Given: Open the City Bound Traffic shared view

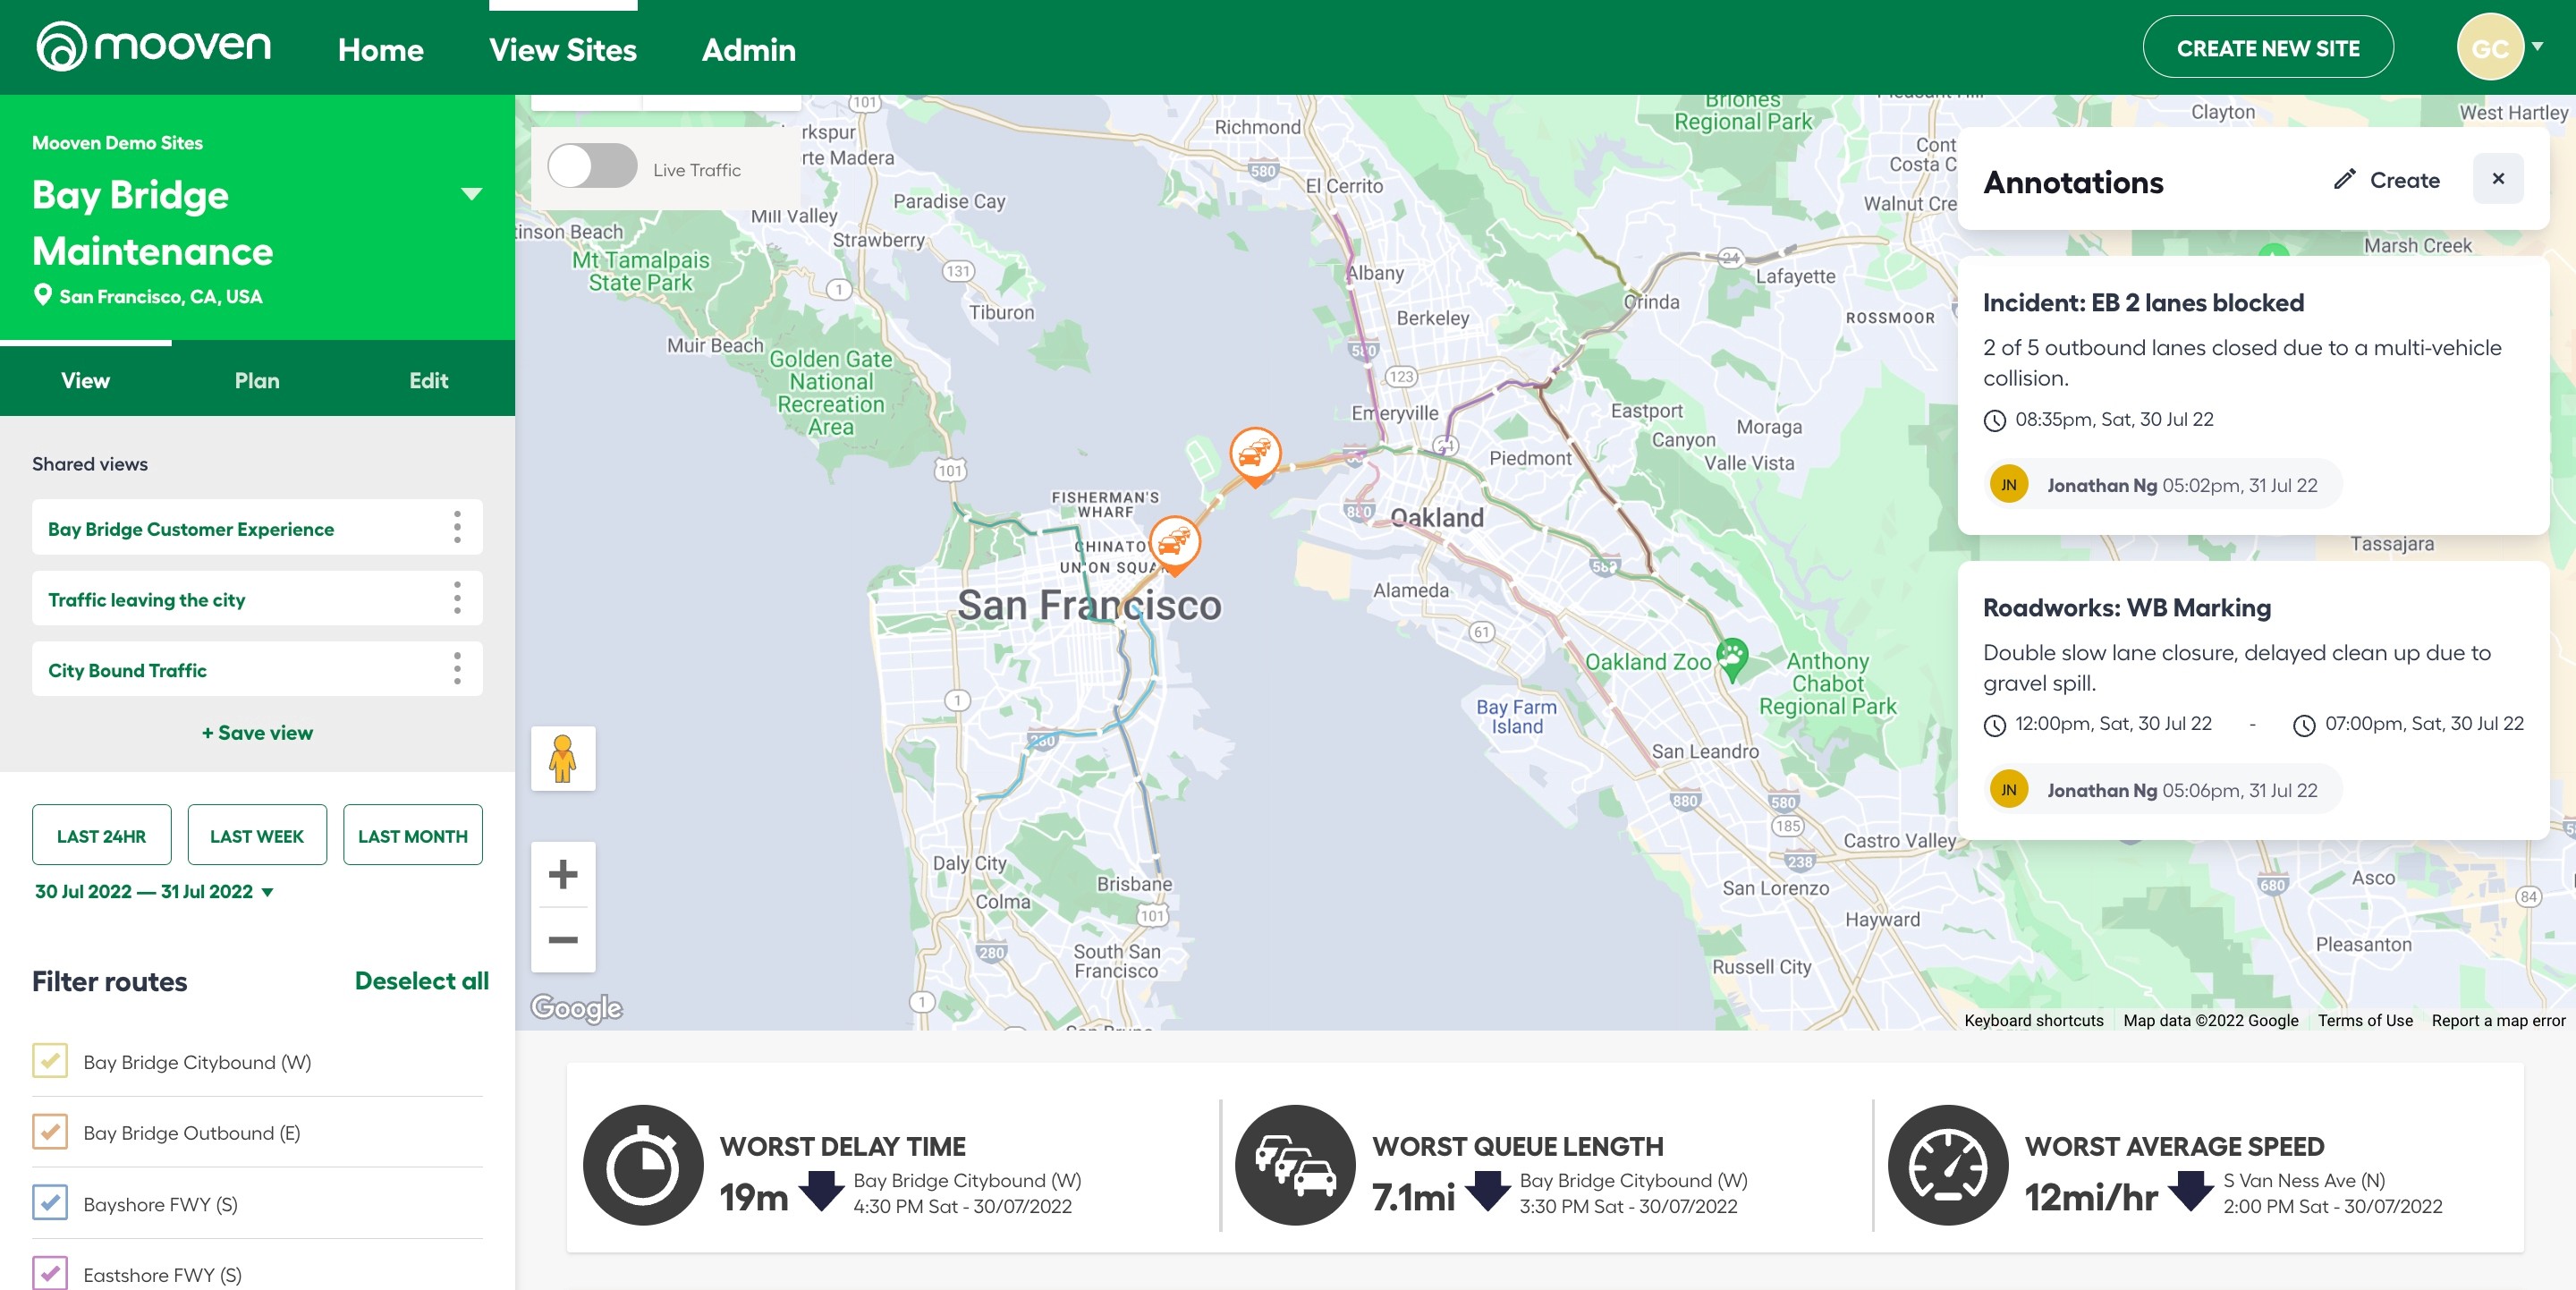Looking at the screenshot, I should [x=127, y=670].
